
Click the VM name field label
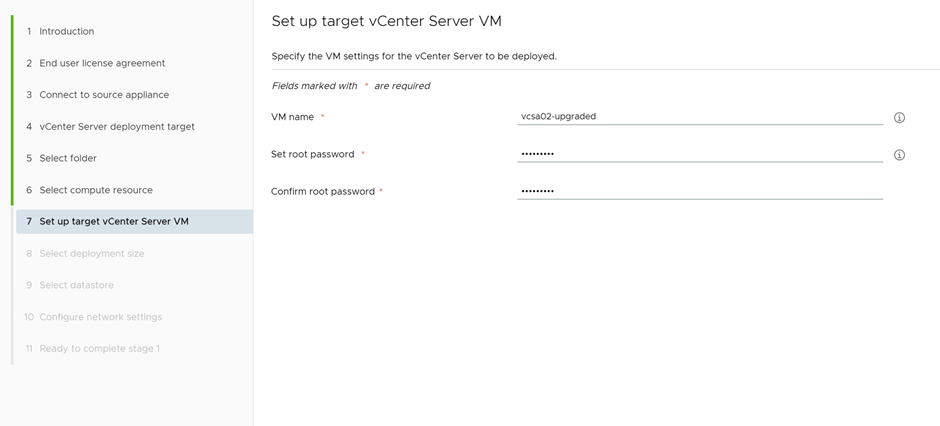tap(292, 117)
